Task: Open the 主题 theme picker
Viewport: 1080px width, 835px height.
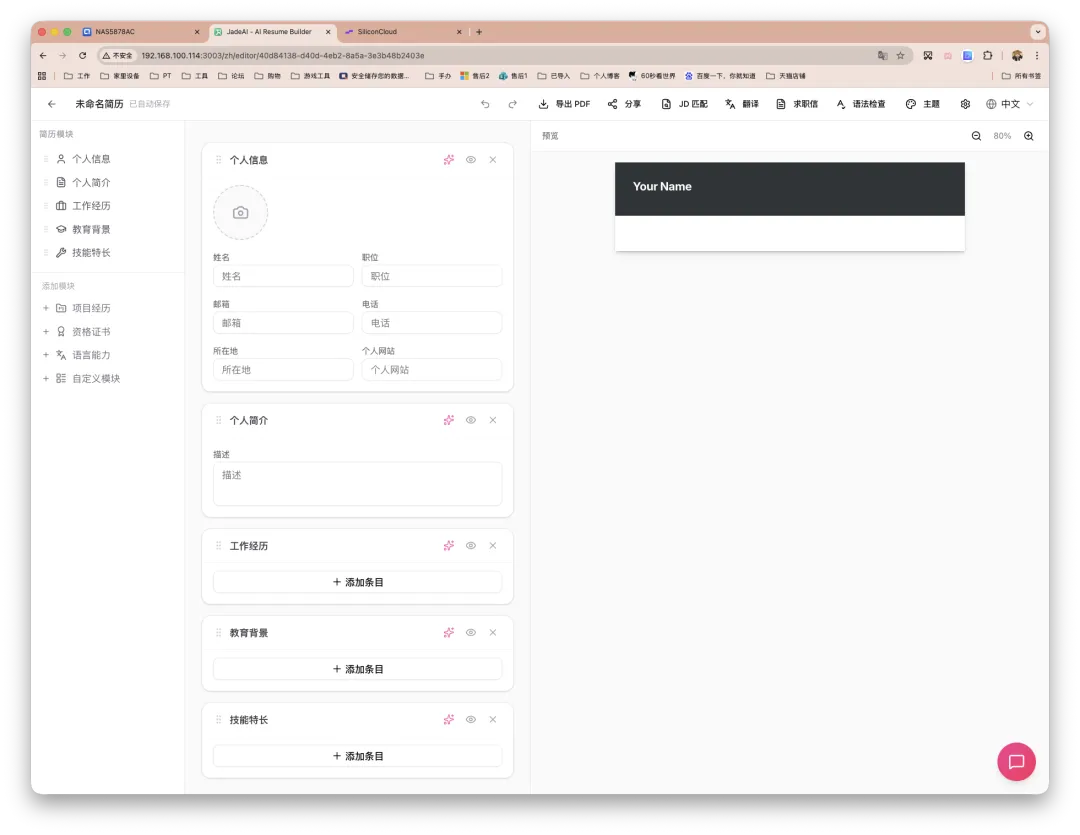Action: 922,104
